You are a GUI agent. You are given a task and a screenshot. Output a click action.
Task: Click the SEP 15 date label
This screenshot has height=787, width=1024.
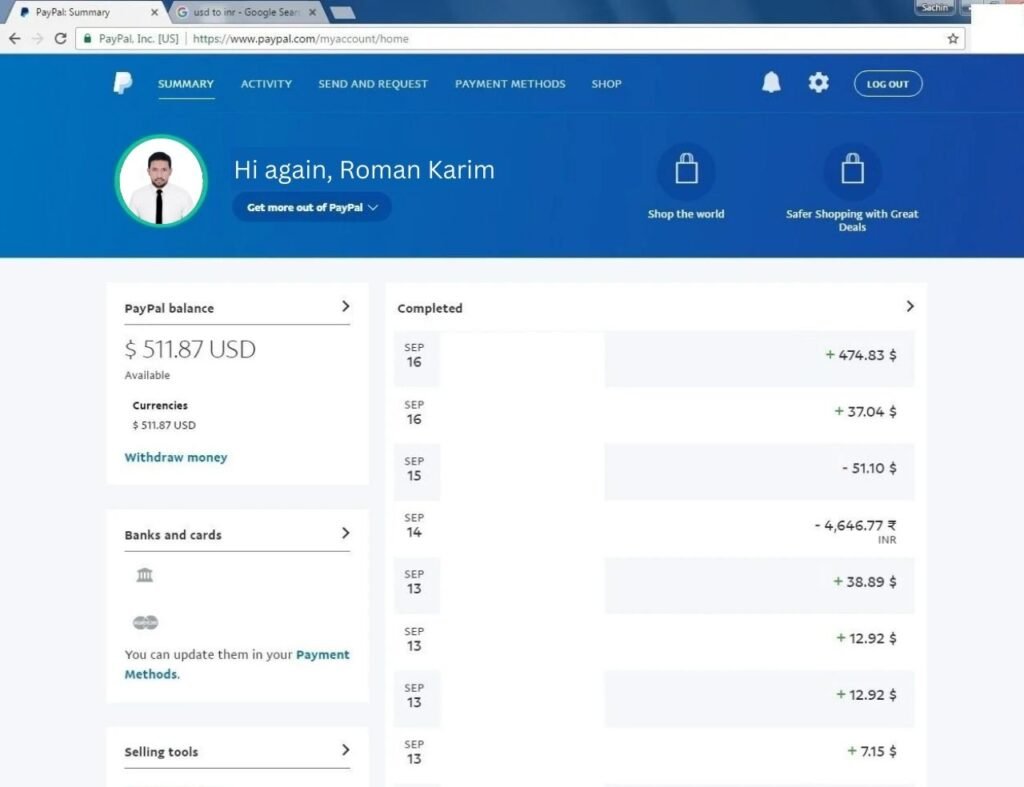(x=414, y=469)
